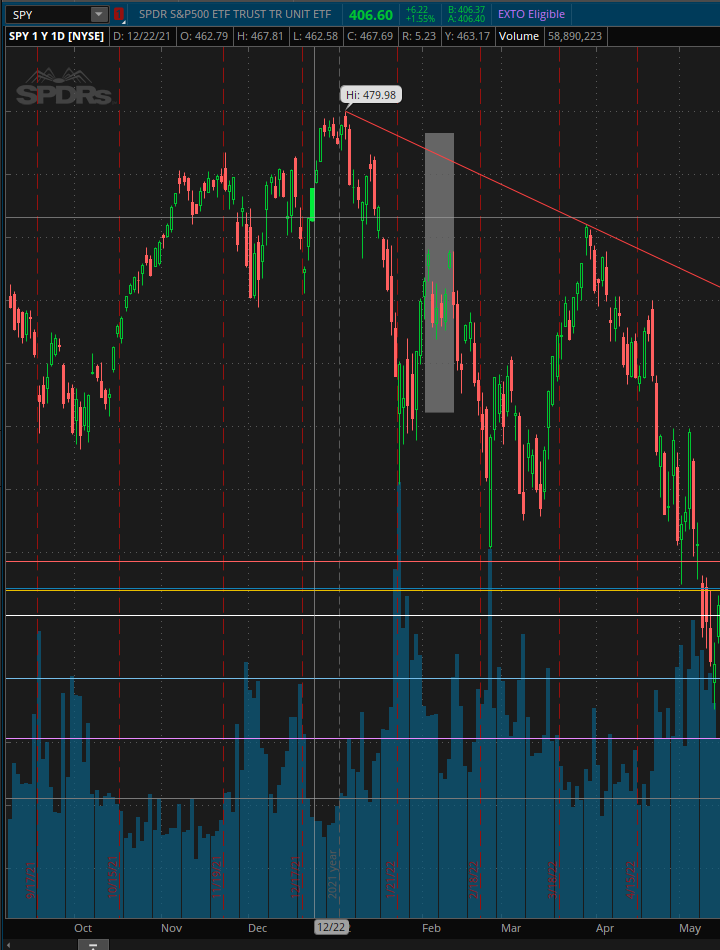Click the Apr label on time axis
The width and height of the screenshot is (720, 950).
605,928
